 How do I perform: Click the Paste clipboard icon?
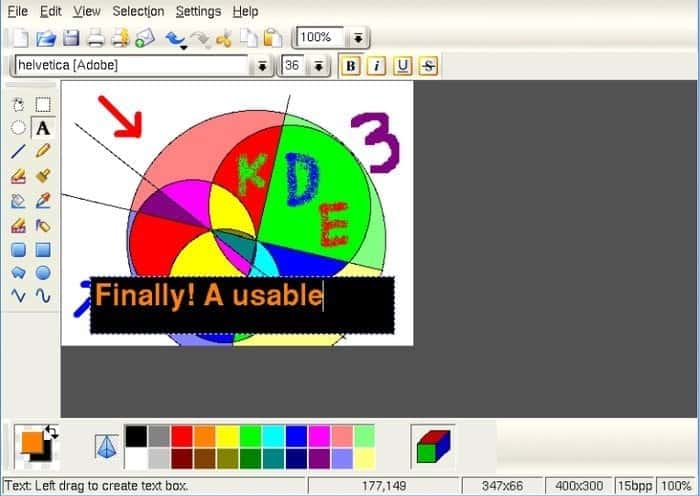coord(273,38)
